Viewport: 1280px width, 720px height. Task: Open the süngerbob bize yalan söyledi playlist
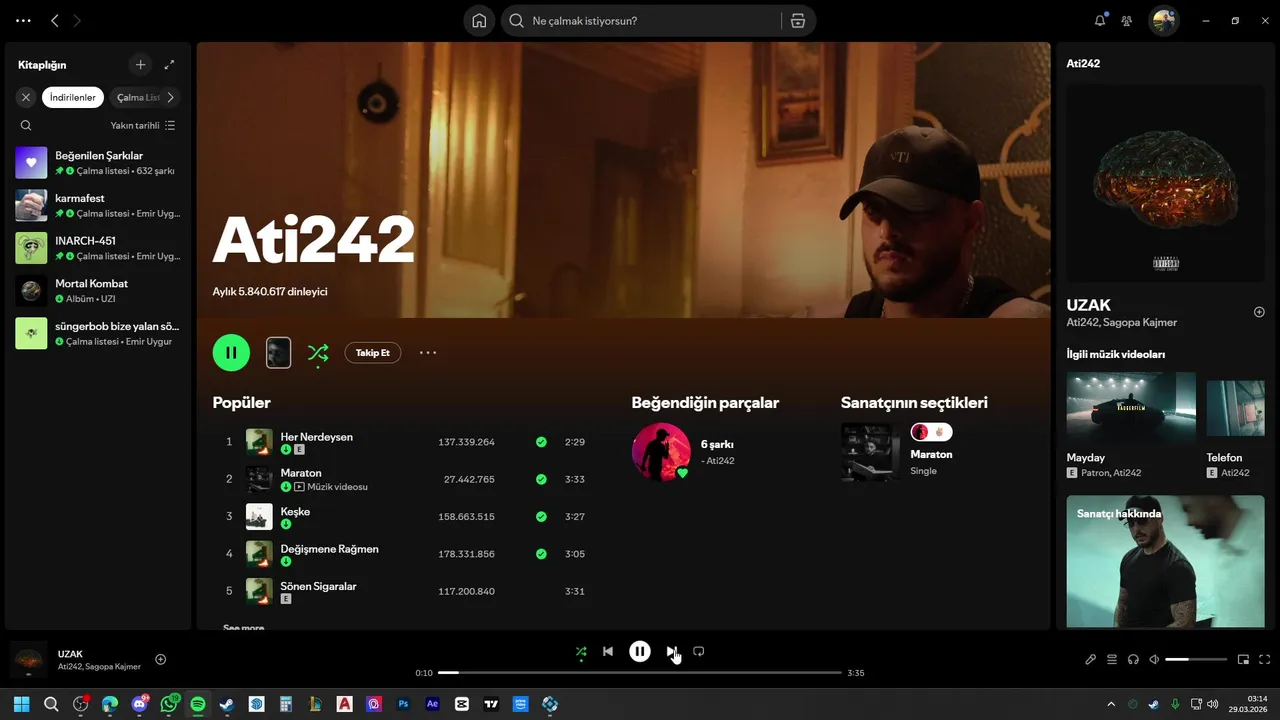97,333
